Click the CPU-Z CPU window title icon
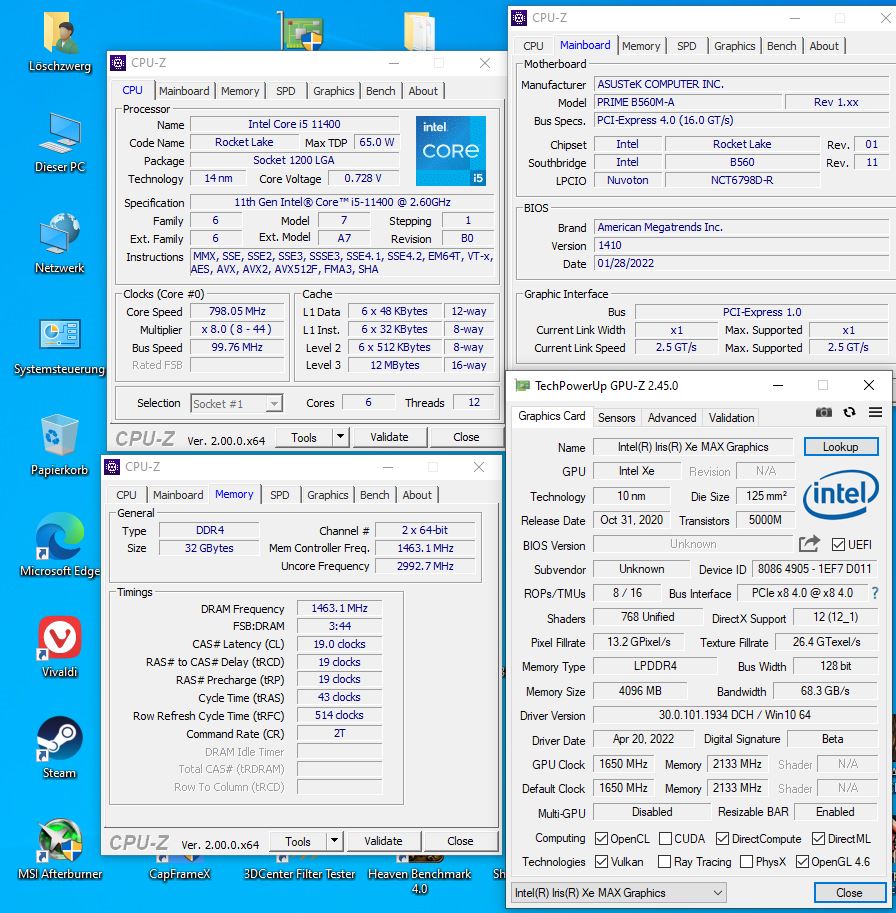Viewport: 896px width, 913px height. pyautogui.click(x=118, y=63)
